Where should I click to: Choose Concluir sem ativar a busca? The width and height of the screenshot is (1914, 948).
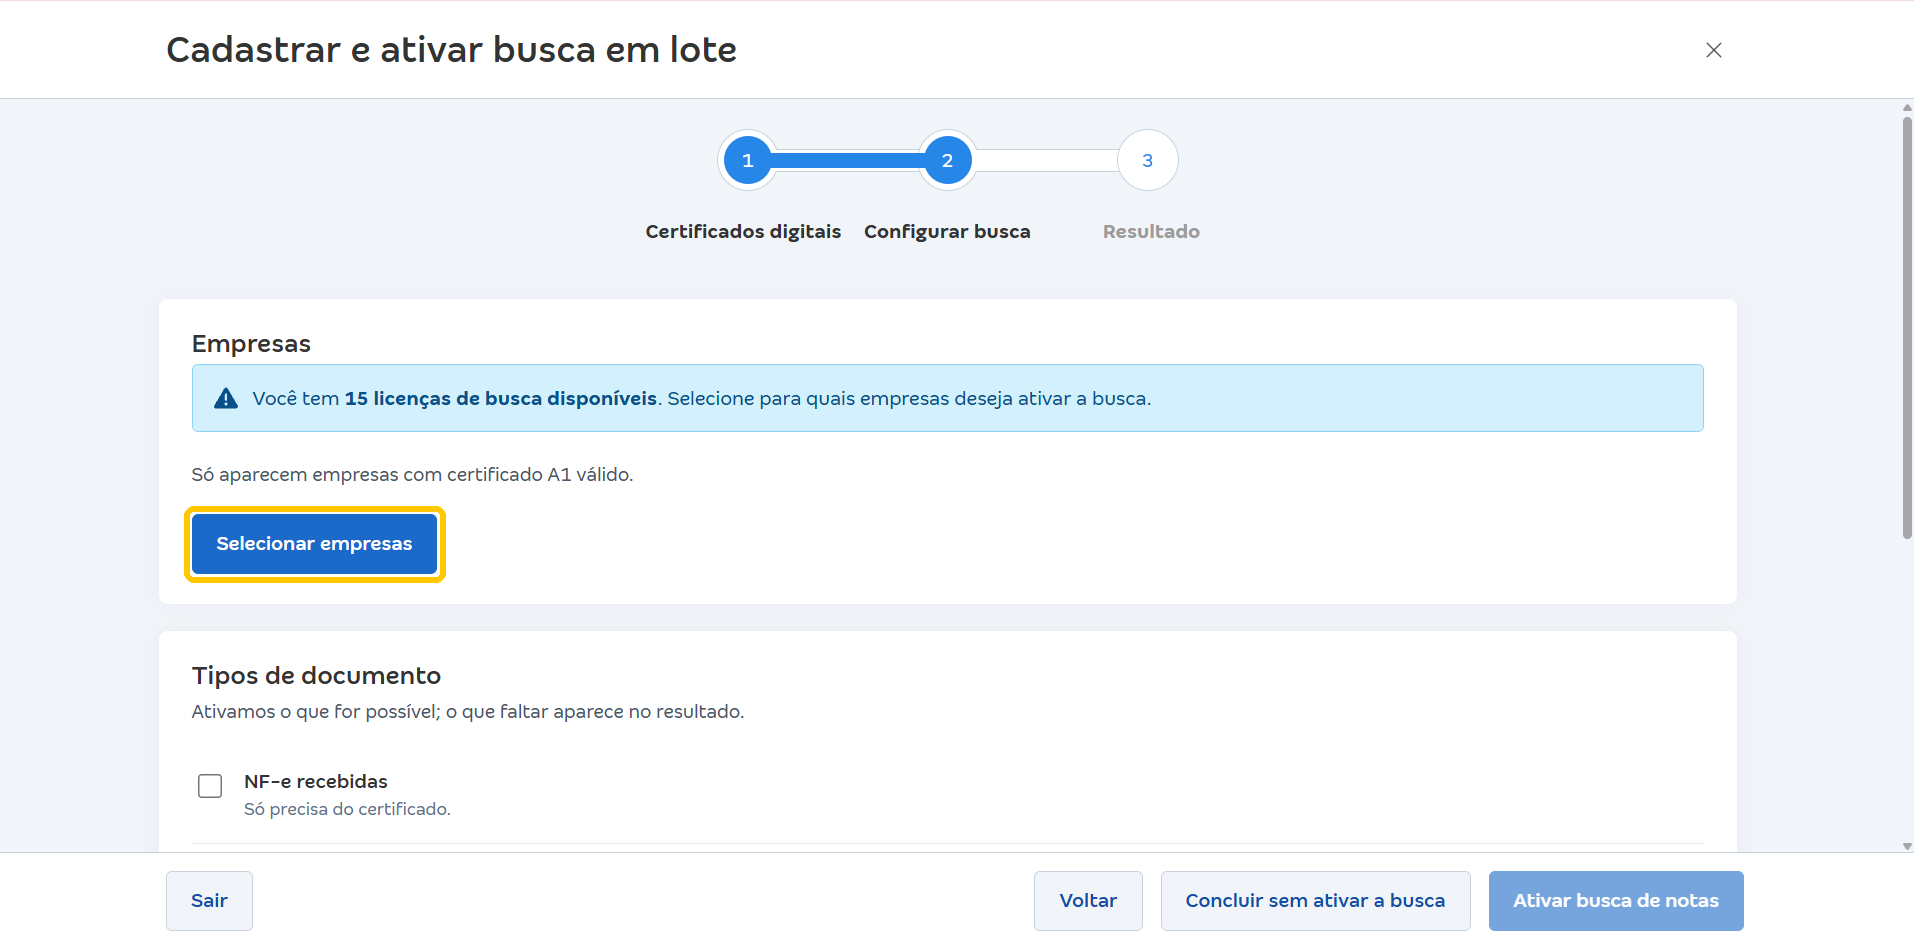click(x=1315, y=901)
